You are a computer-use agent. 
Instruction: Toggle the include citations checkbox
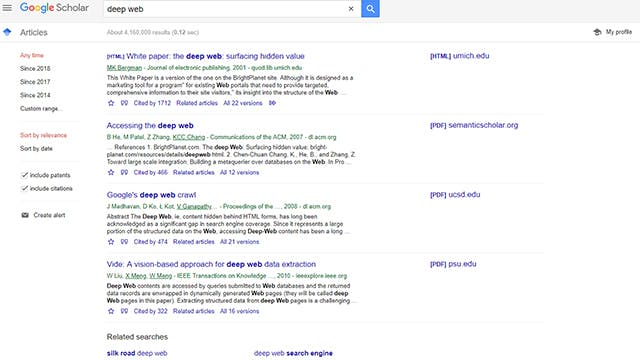[24, 188]
